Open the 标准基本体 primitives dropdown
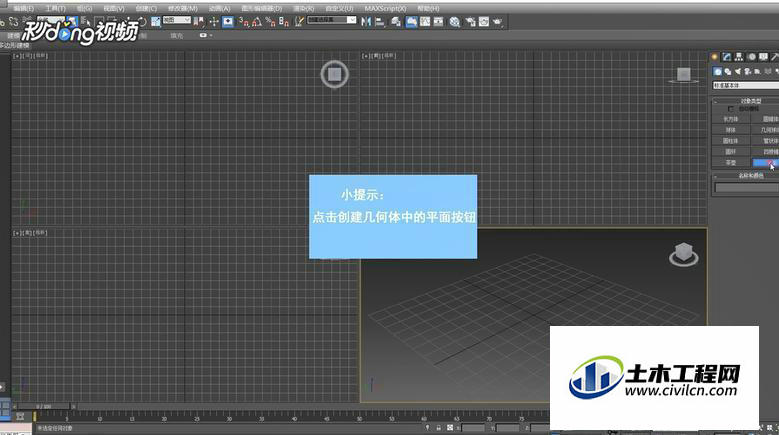Viewport: 779px width, 435px height. [x=746, y=85]
